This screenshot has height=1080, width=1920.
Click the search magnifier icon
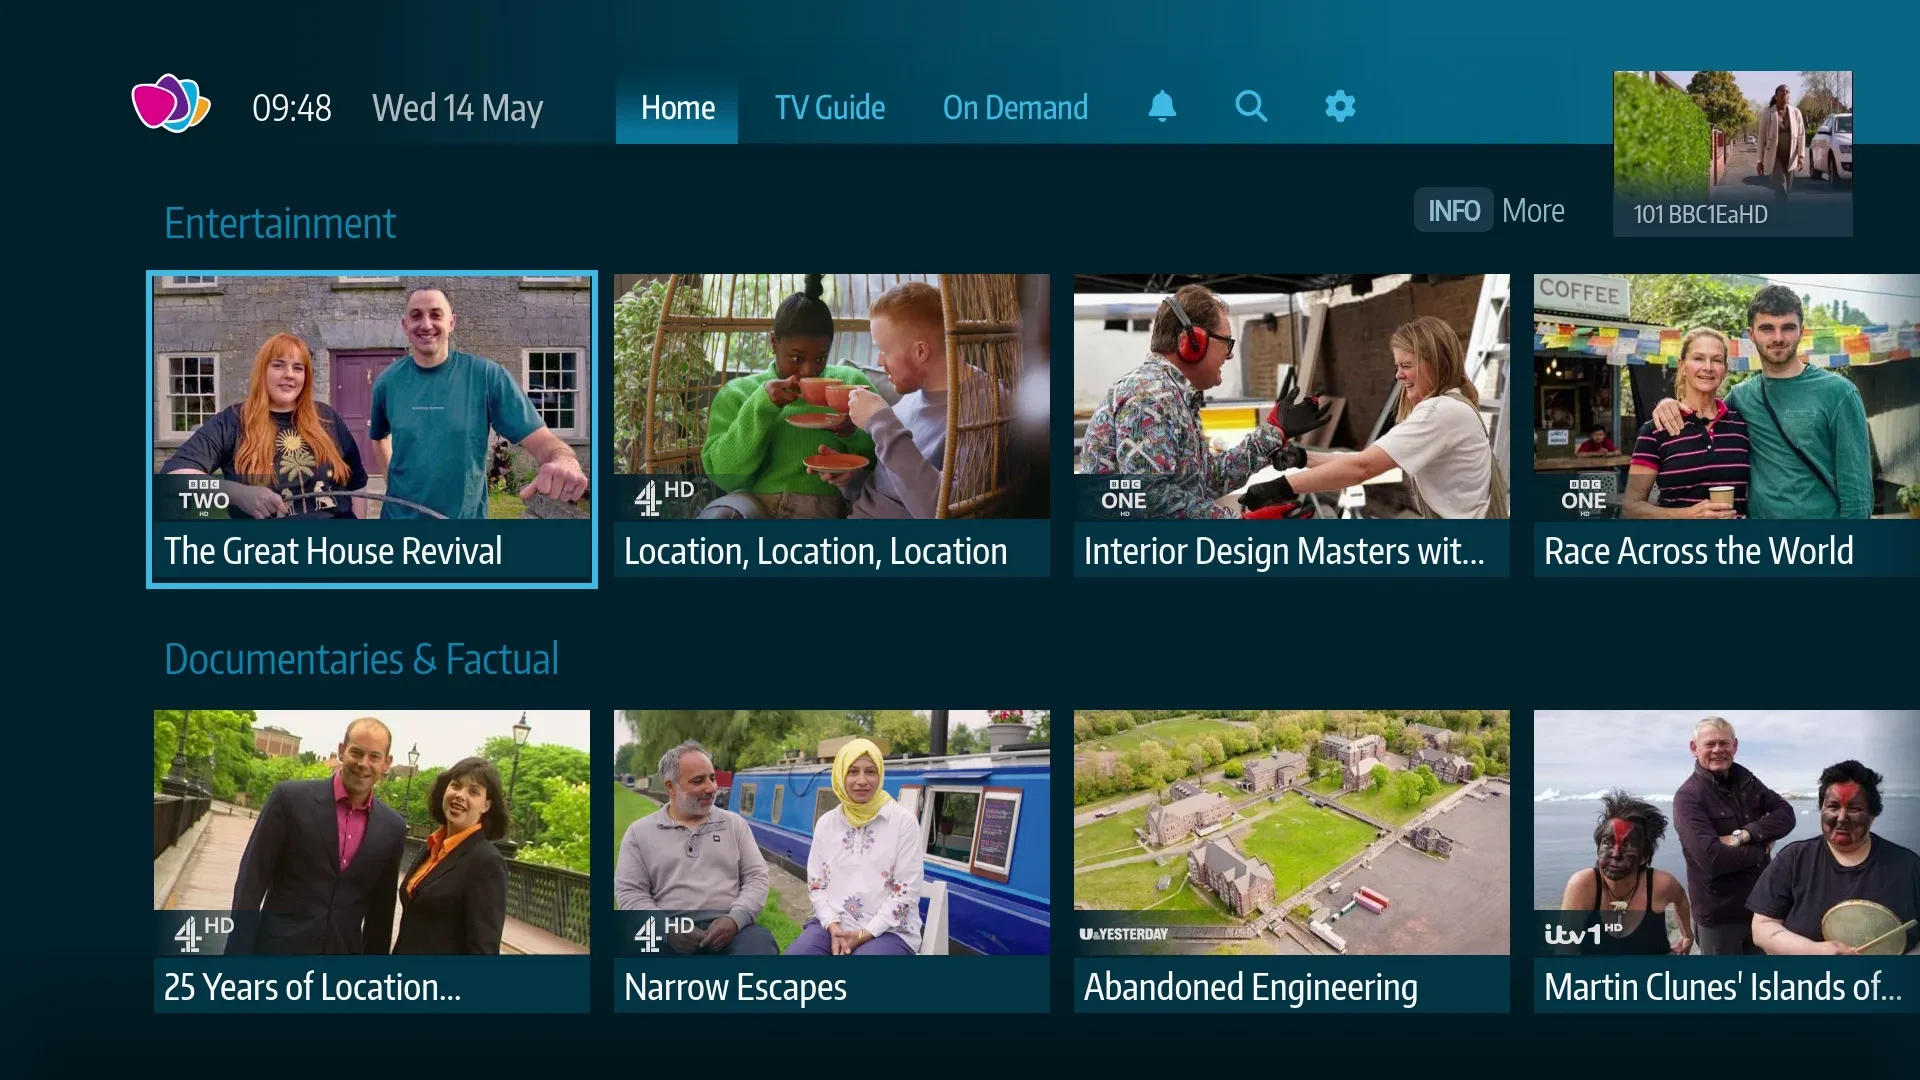point(1250,106)
